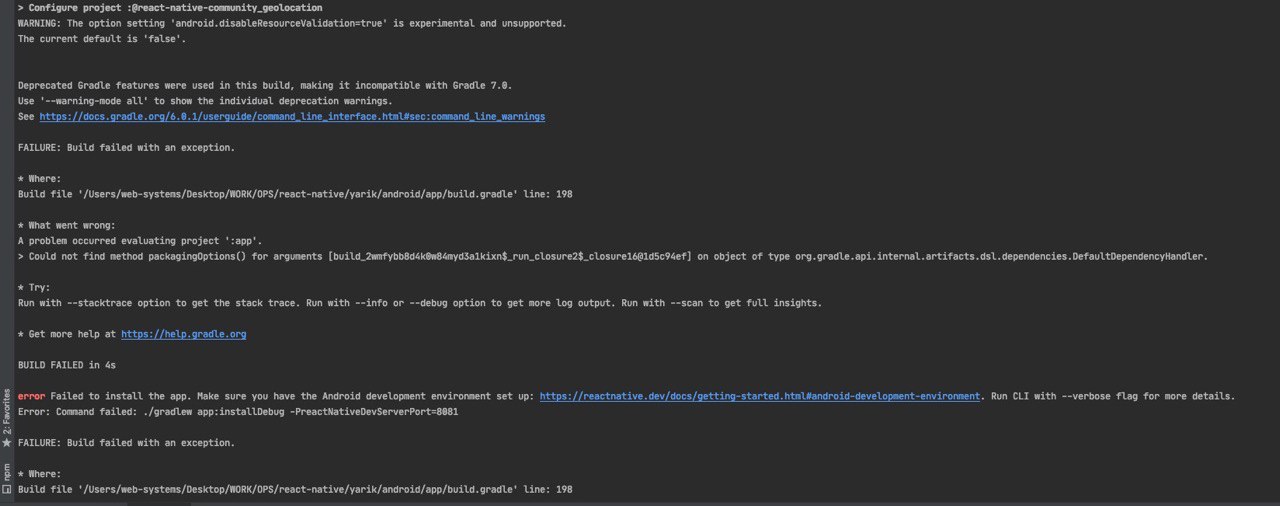Click the 'Deprecated Gradle features were used' line

coord(265,86)
